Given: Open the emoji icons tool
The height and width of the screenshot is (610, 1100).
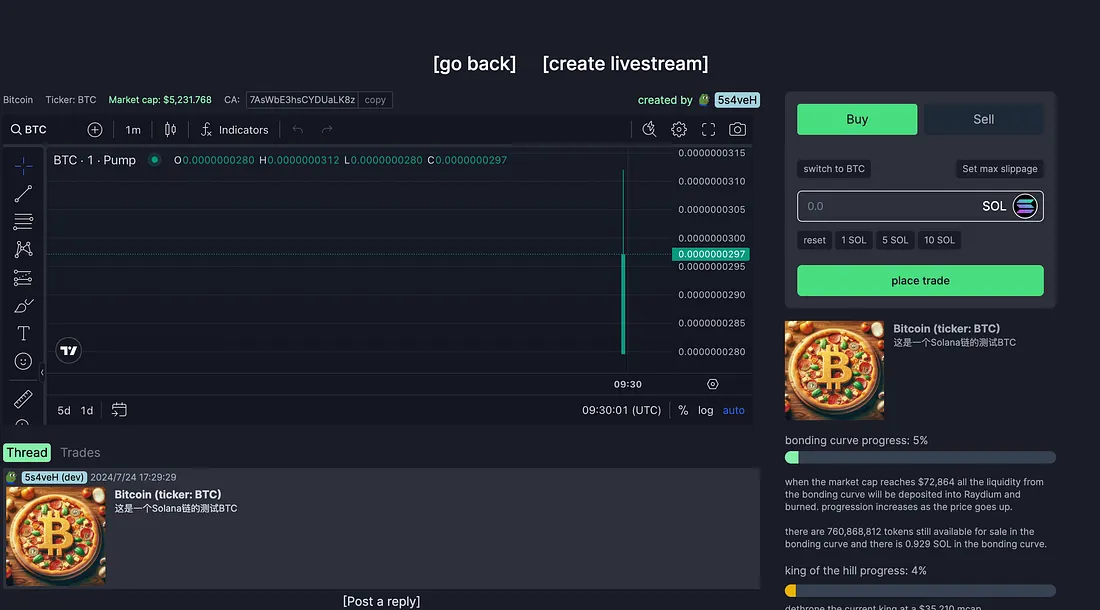Looking at the screenshot, I should click(23, 361).
